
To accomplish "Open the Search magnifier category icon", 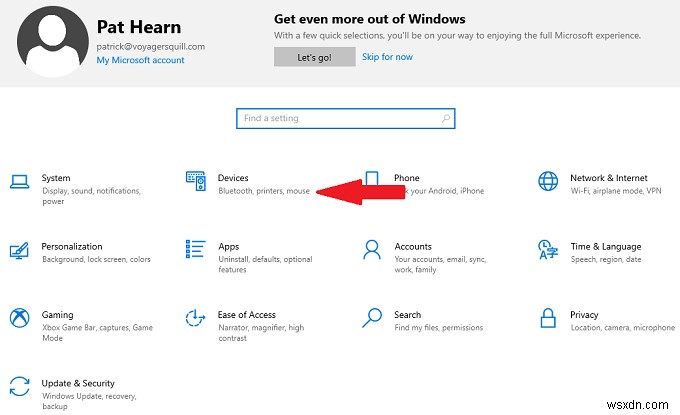I will pyautogui.click(x=372, y=318).
